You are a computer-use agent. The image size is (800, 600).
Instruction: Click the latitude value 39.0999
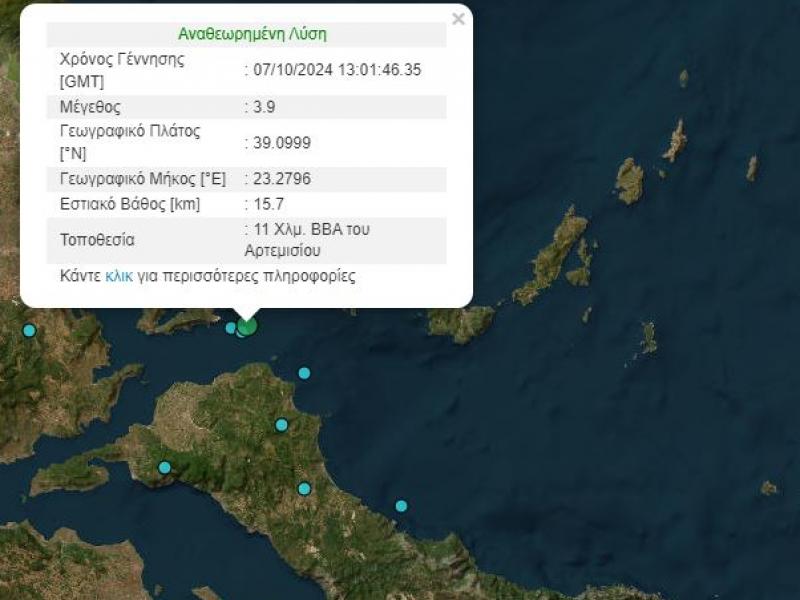click(281, 143)
